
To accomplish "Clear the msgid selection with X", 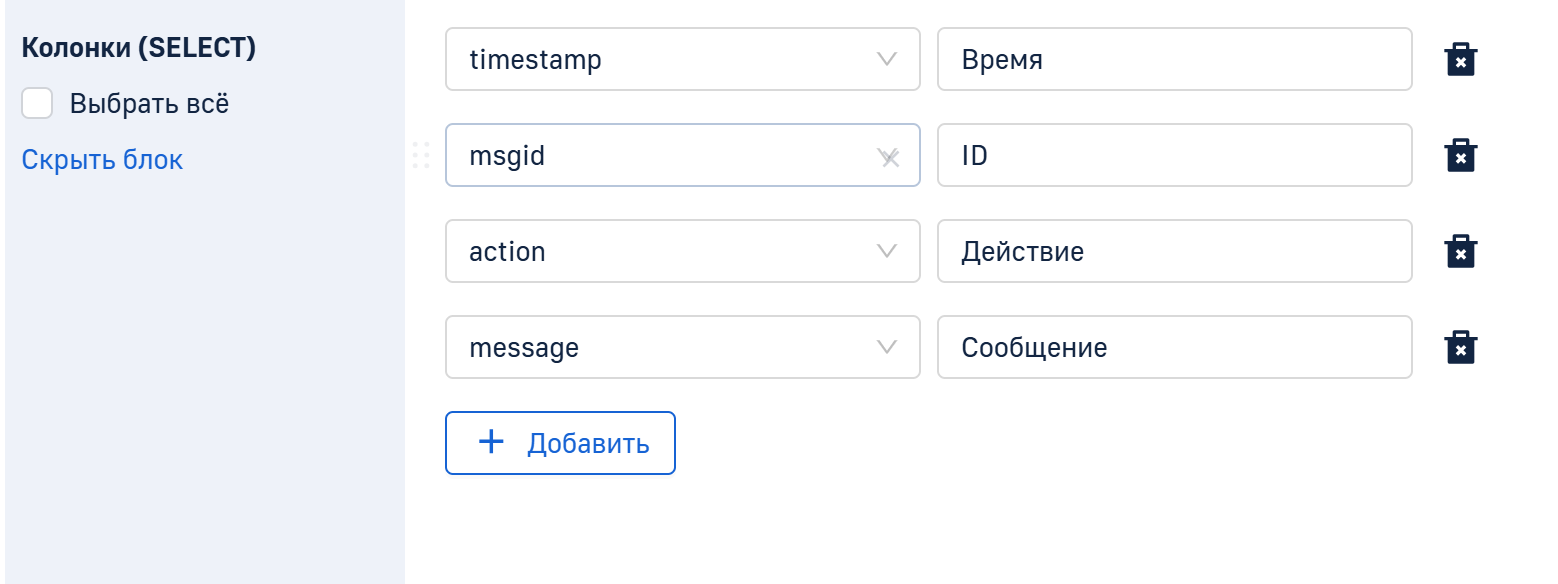I will click(x=891, y=158).
